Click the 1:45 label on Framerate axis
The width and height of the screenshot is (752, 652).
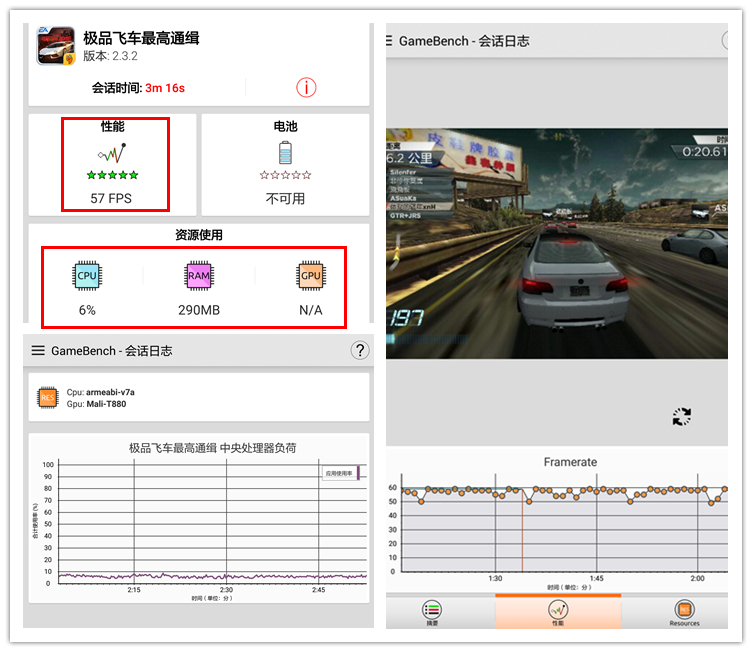click(x=597, y=578)
